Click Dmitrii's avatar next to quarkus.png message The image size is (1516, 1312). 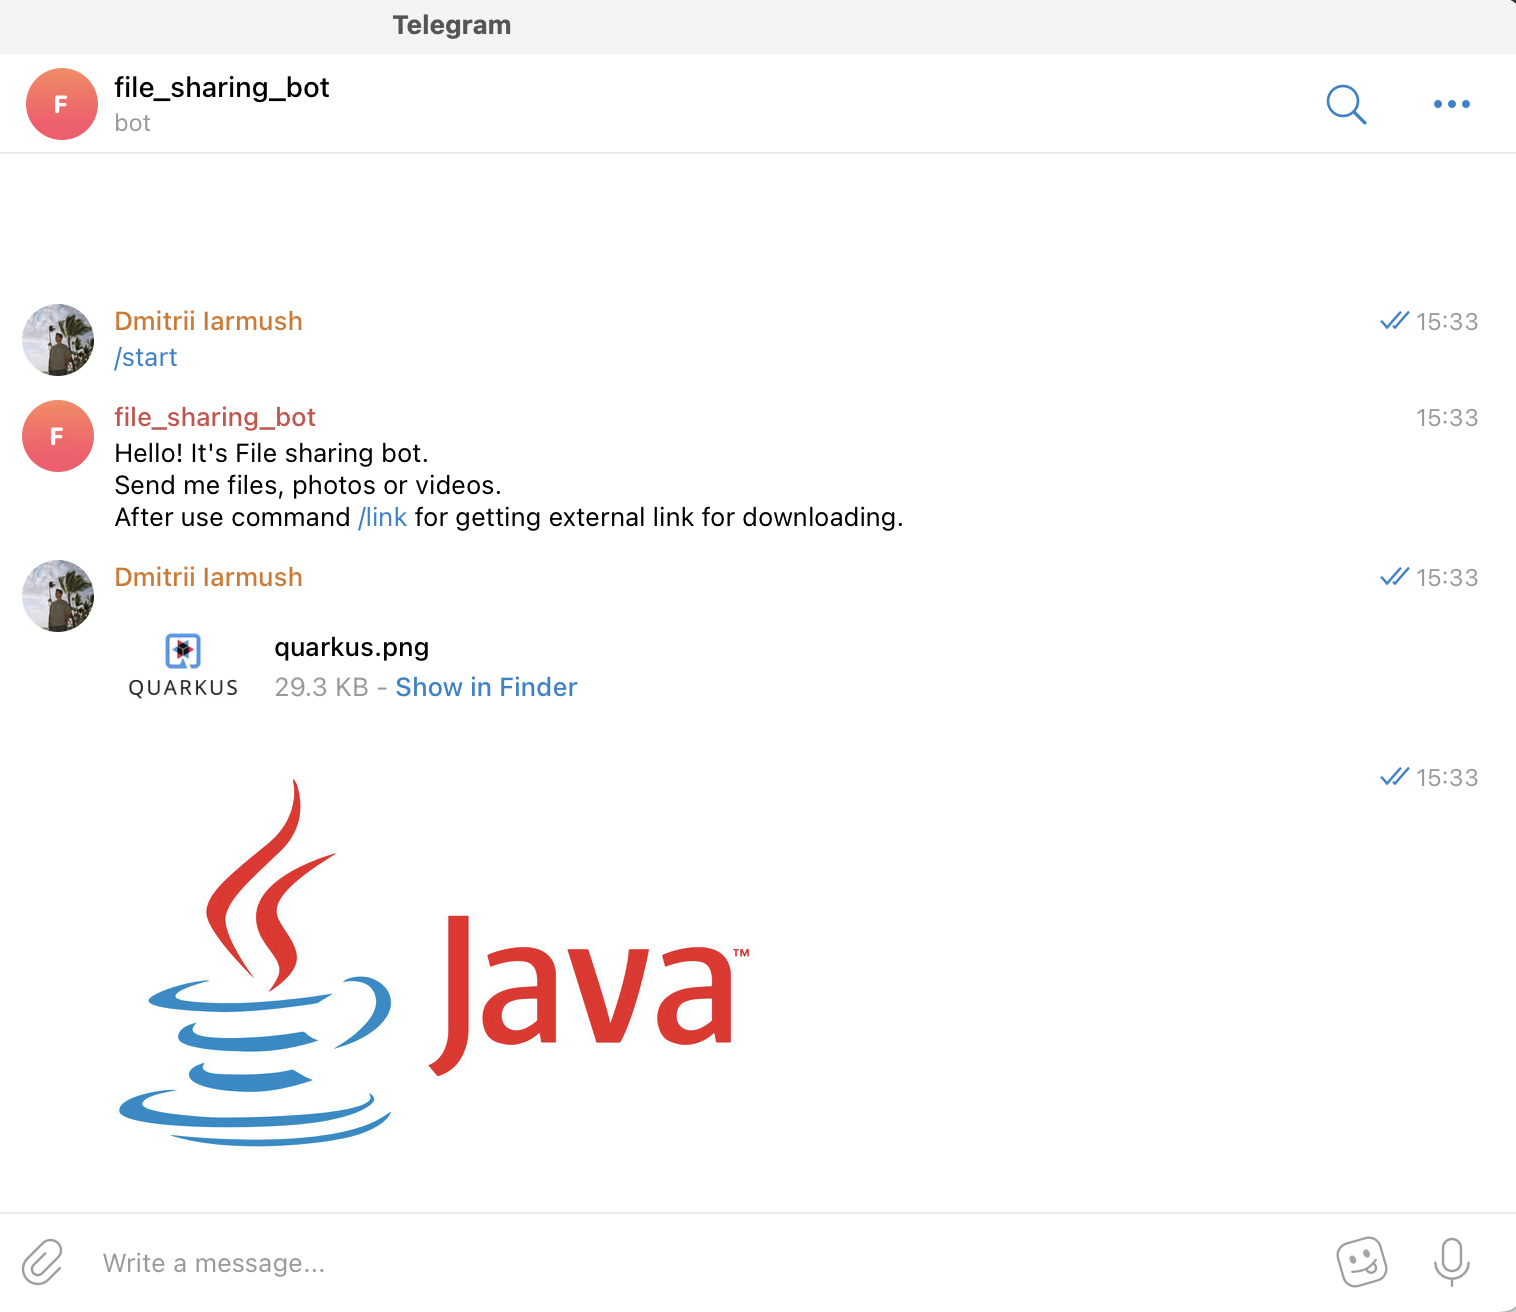[58, 596]
